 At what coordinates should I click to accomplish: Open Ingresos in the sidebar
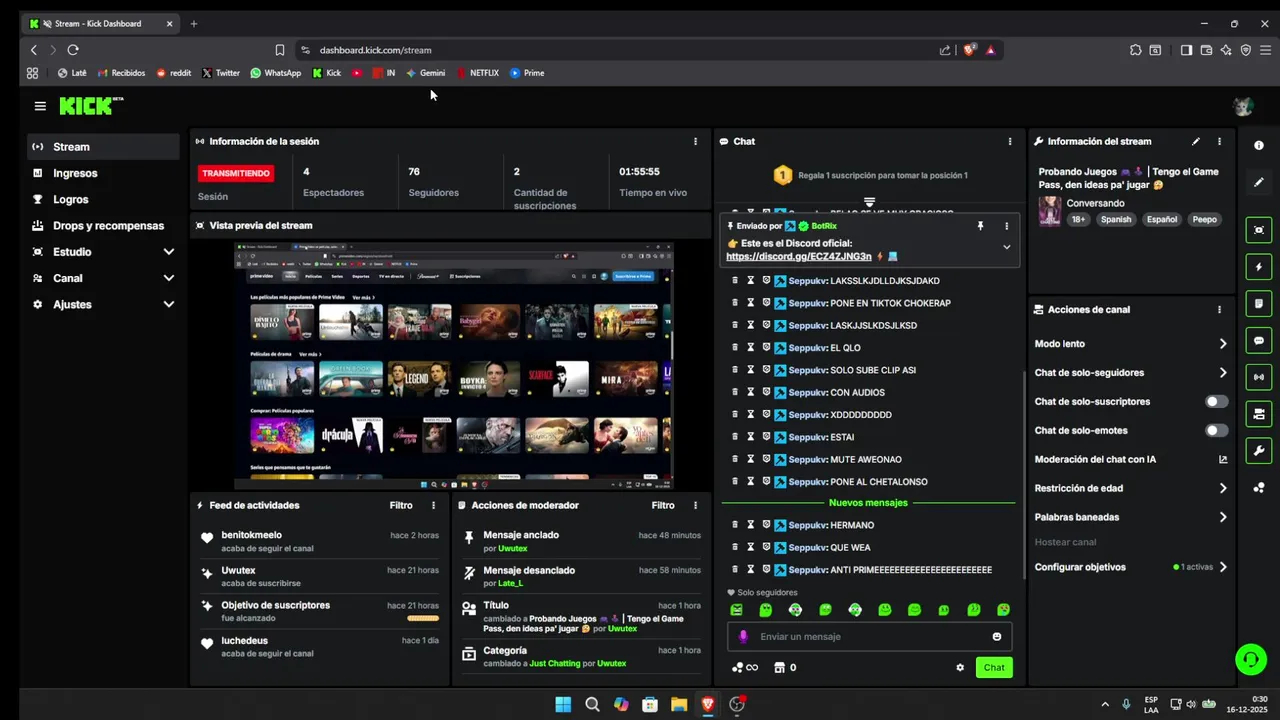pyautogui.click(x=104, y=173)
